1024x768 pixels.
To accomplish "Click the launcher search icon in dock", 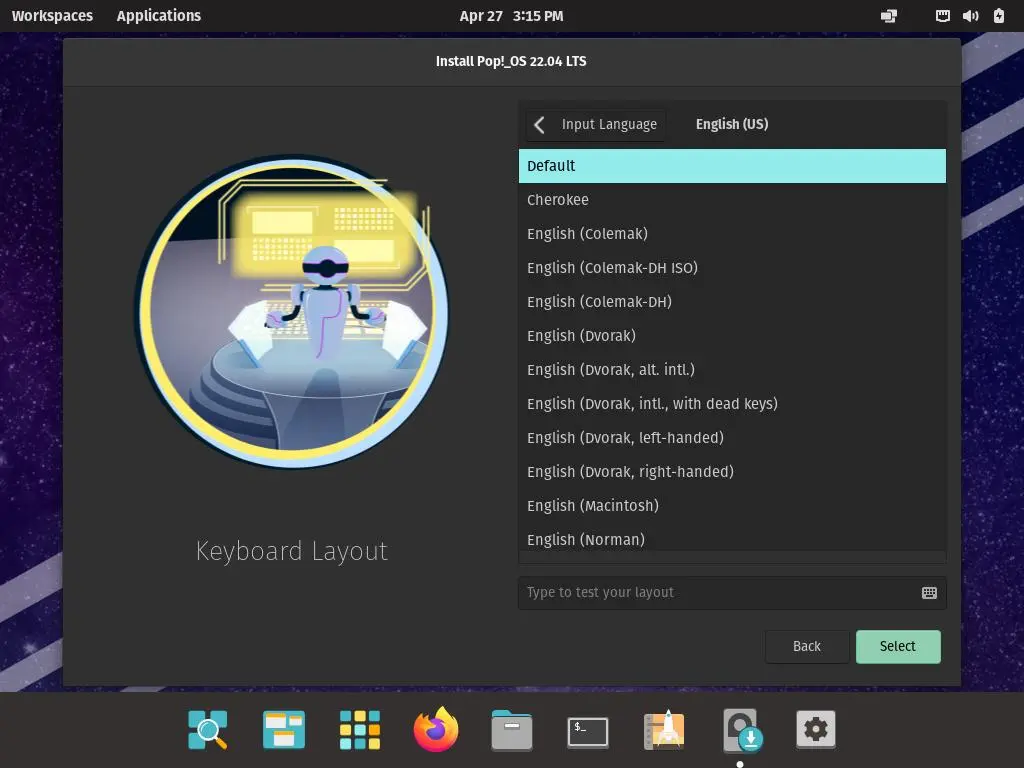I will pos(208,731).
